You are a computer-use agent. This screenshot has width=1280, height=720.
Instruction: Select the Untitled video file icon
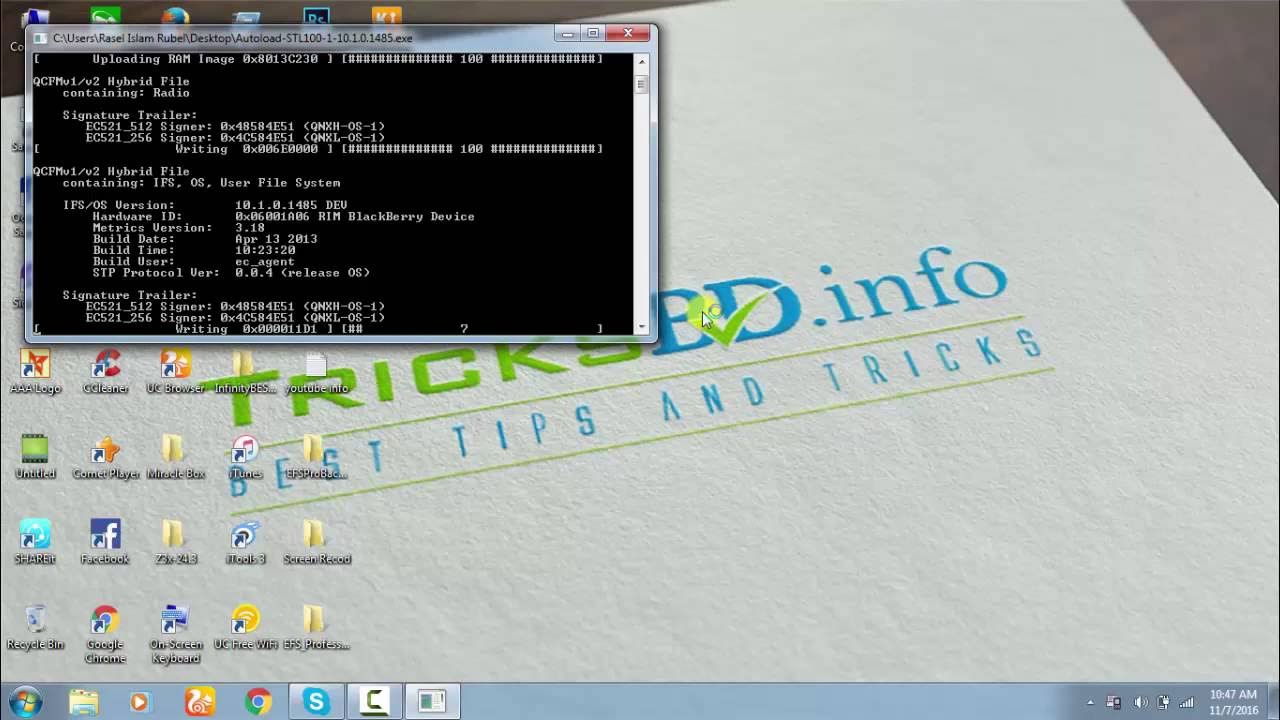tap(35, 456)
